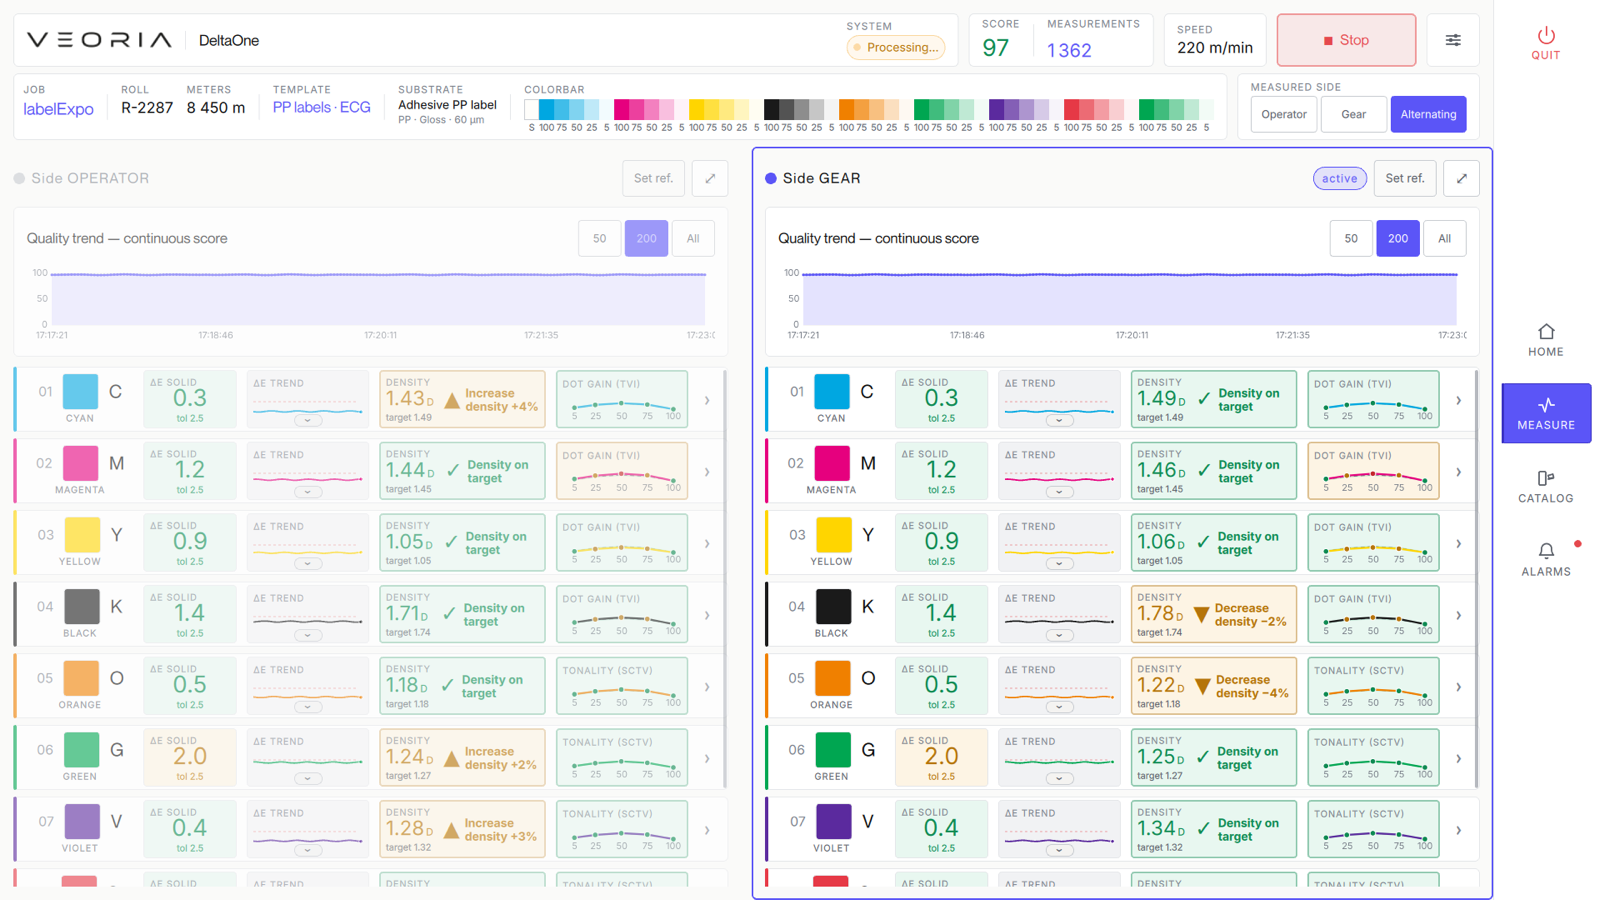Open the PP labels · ECG template link
Image resolution: width=1600 pixels, height=900 pixels.
(x=321, y=107)
